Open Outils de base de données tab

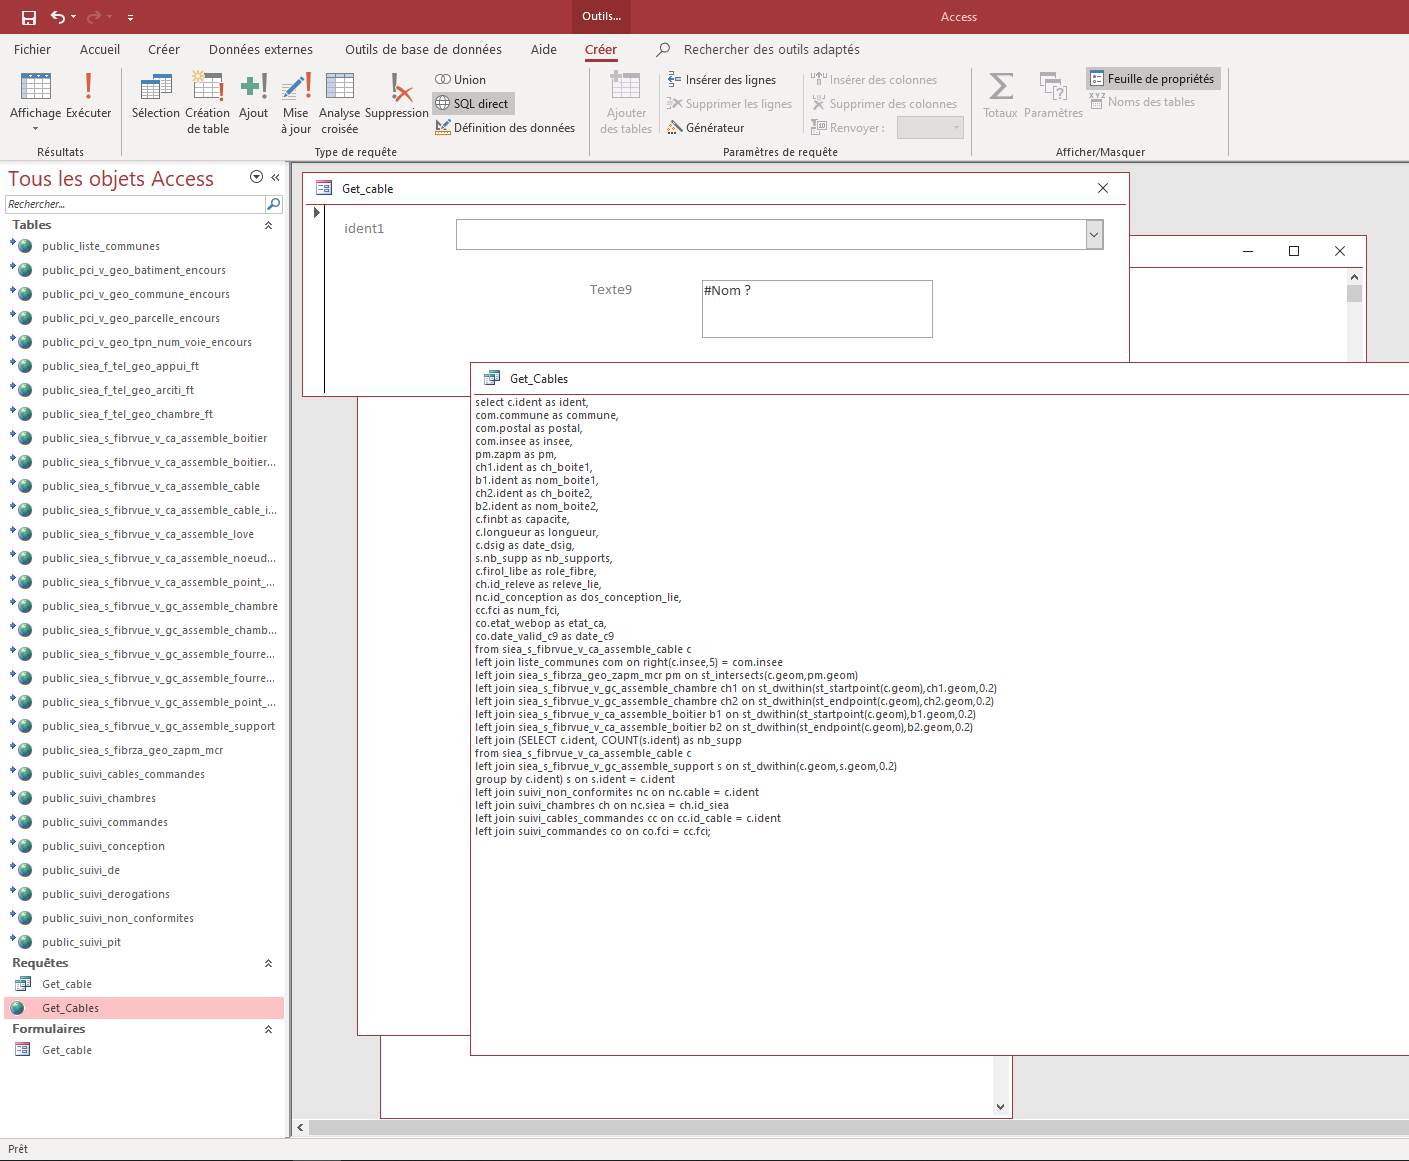click(x=424, y=50)
